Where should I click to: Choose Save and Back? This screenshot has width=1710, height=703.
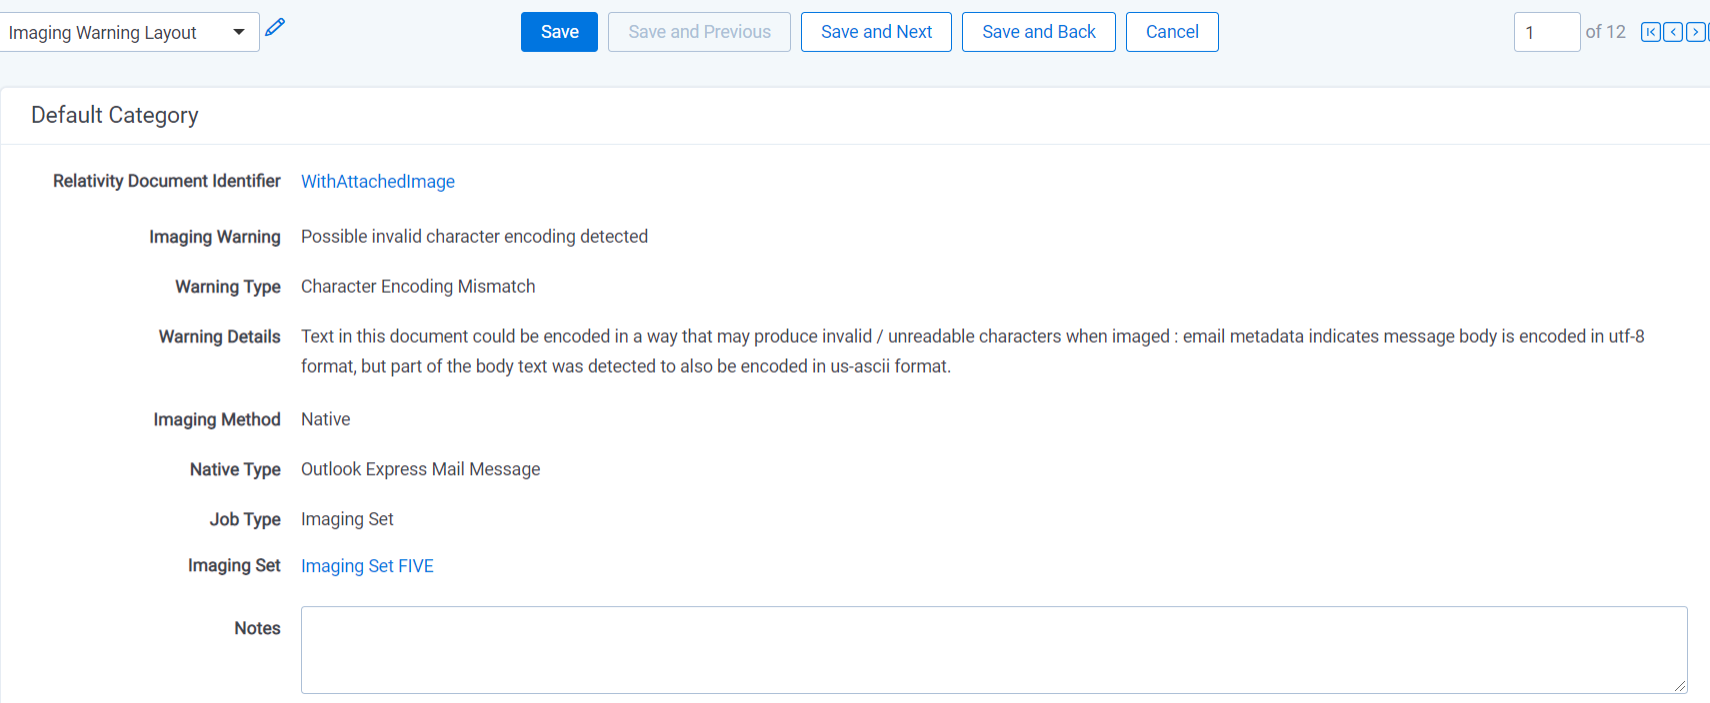[1038, 32]
